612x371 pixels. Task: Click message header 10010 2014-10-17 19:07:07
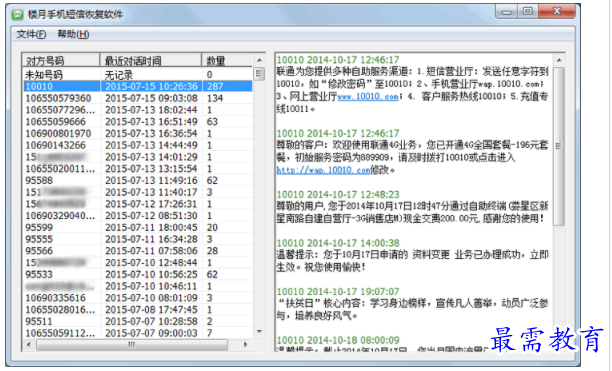[338, 291]
